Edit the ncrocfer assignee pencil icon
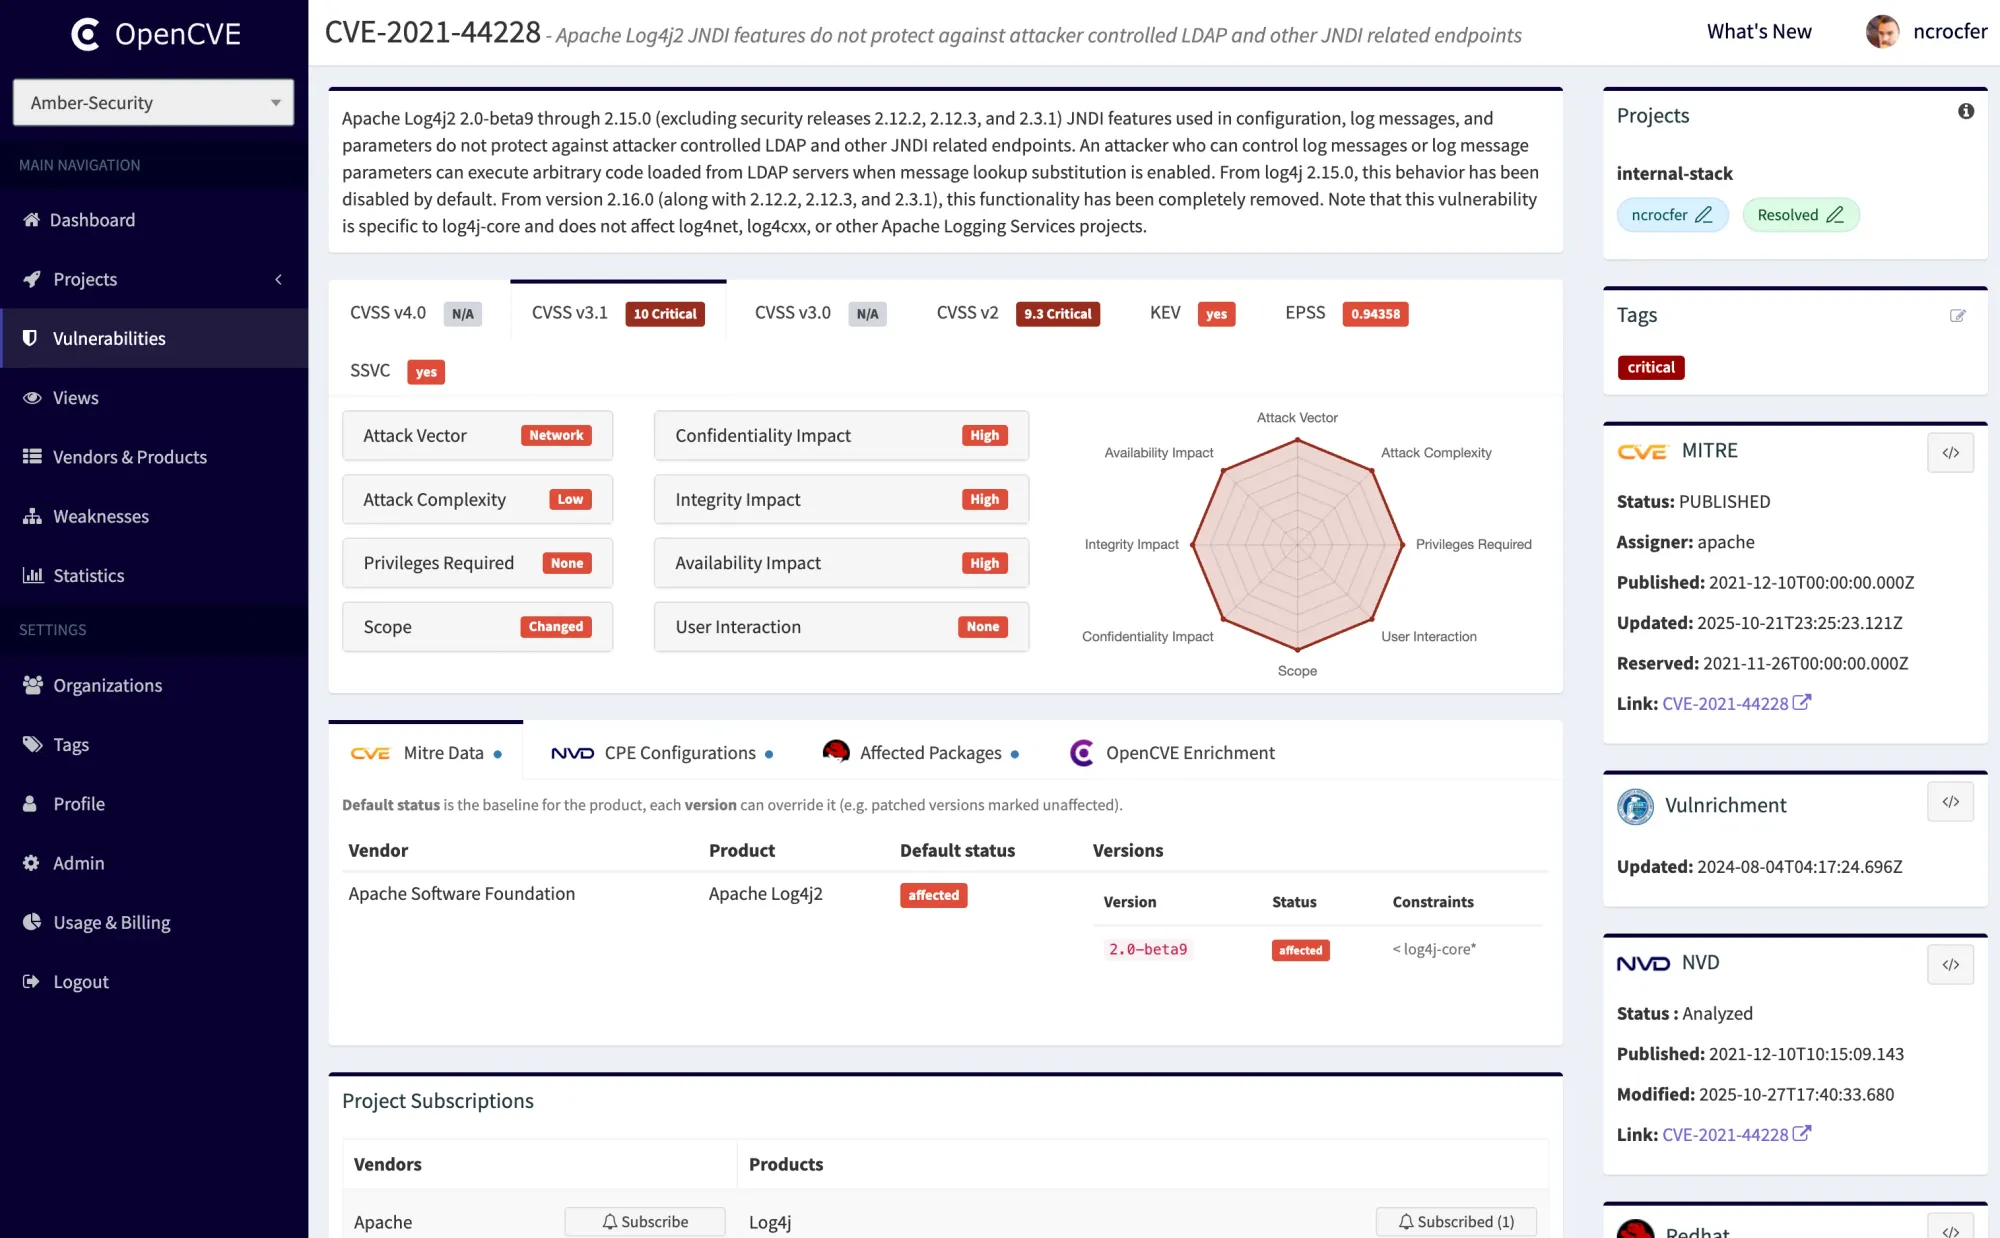The image size is (2000, 1238). (1704, 215)
